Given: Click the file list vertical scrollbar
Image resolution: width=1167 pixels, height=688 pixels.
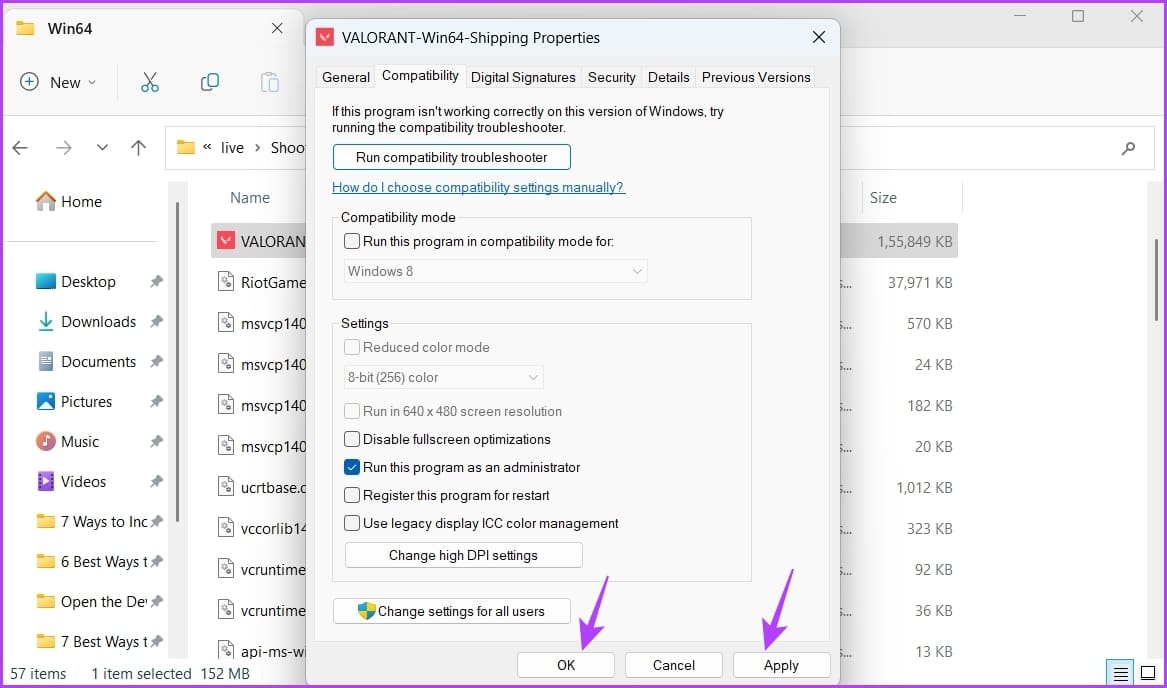Looking at the screenshot, I should pos(1156,281).
